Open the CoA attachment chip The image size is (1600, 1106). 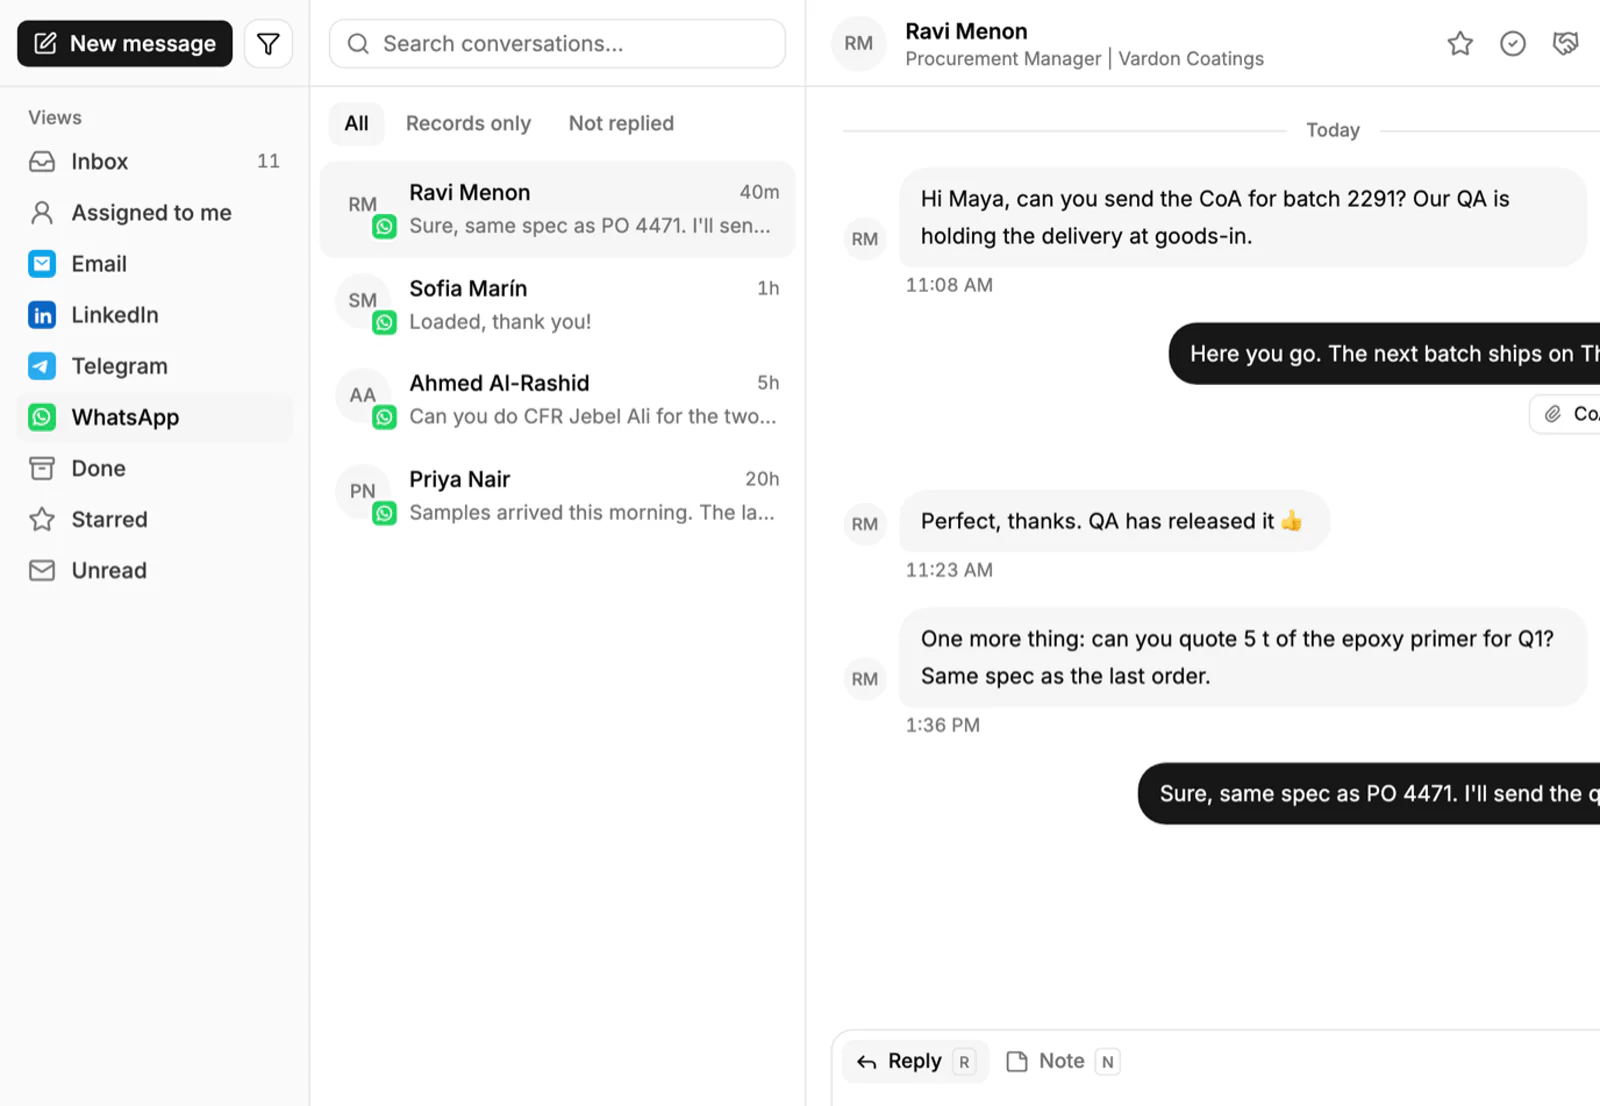(x=1566, y=414)
